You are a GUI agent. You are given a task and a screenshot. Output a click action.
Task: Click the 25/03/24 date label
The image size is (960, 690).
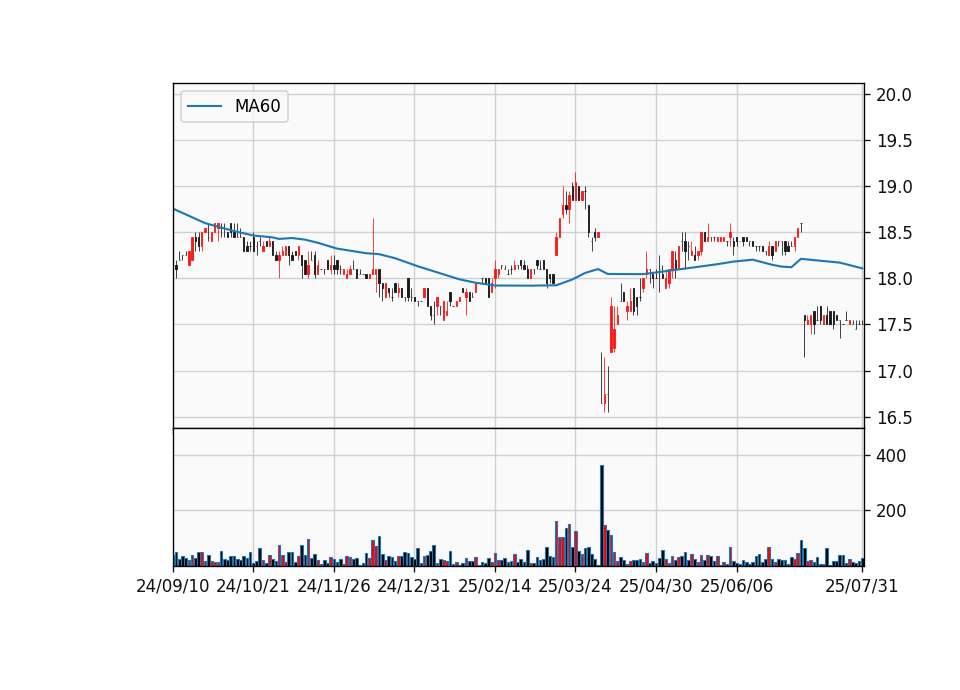pos(575,586)
